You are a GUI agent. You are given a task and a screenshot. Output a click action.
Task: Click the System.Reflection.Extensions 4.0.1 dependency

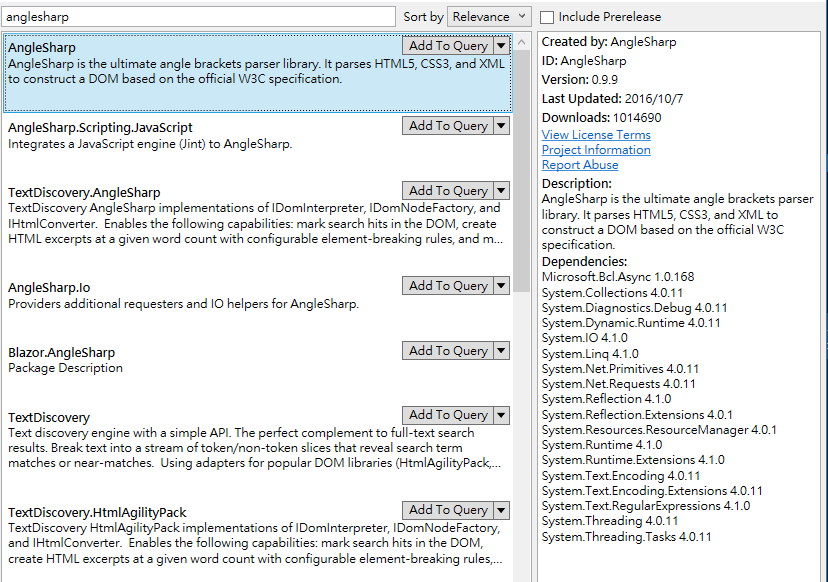point(637,415)
